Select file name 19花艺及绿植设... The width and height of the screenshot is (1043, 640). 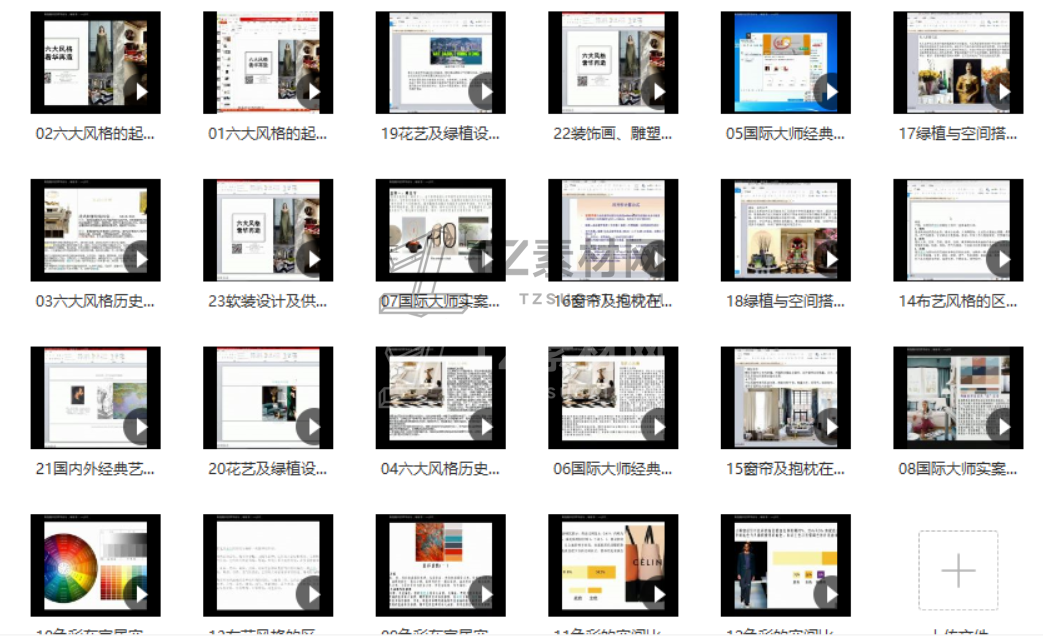(440, 134)
